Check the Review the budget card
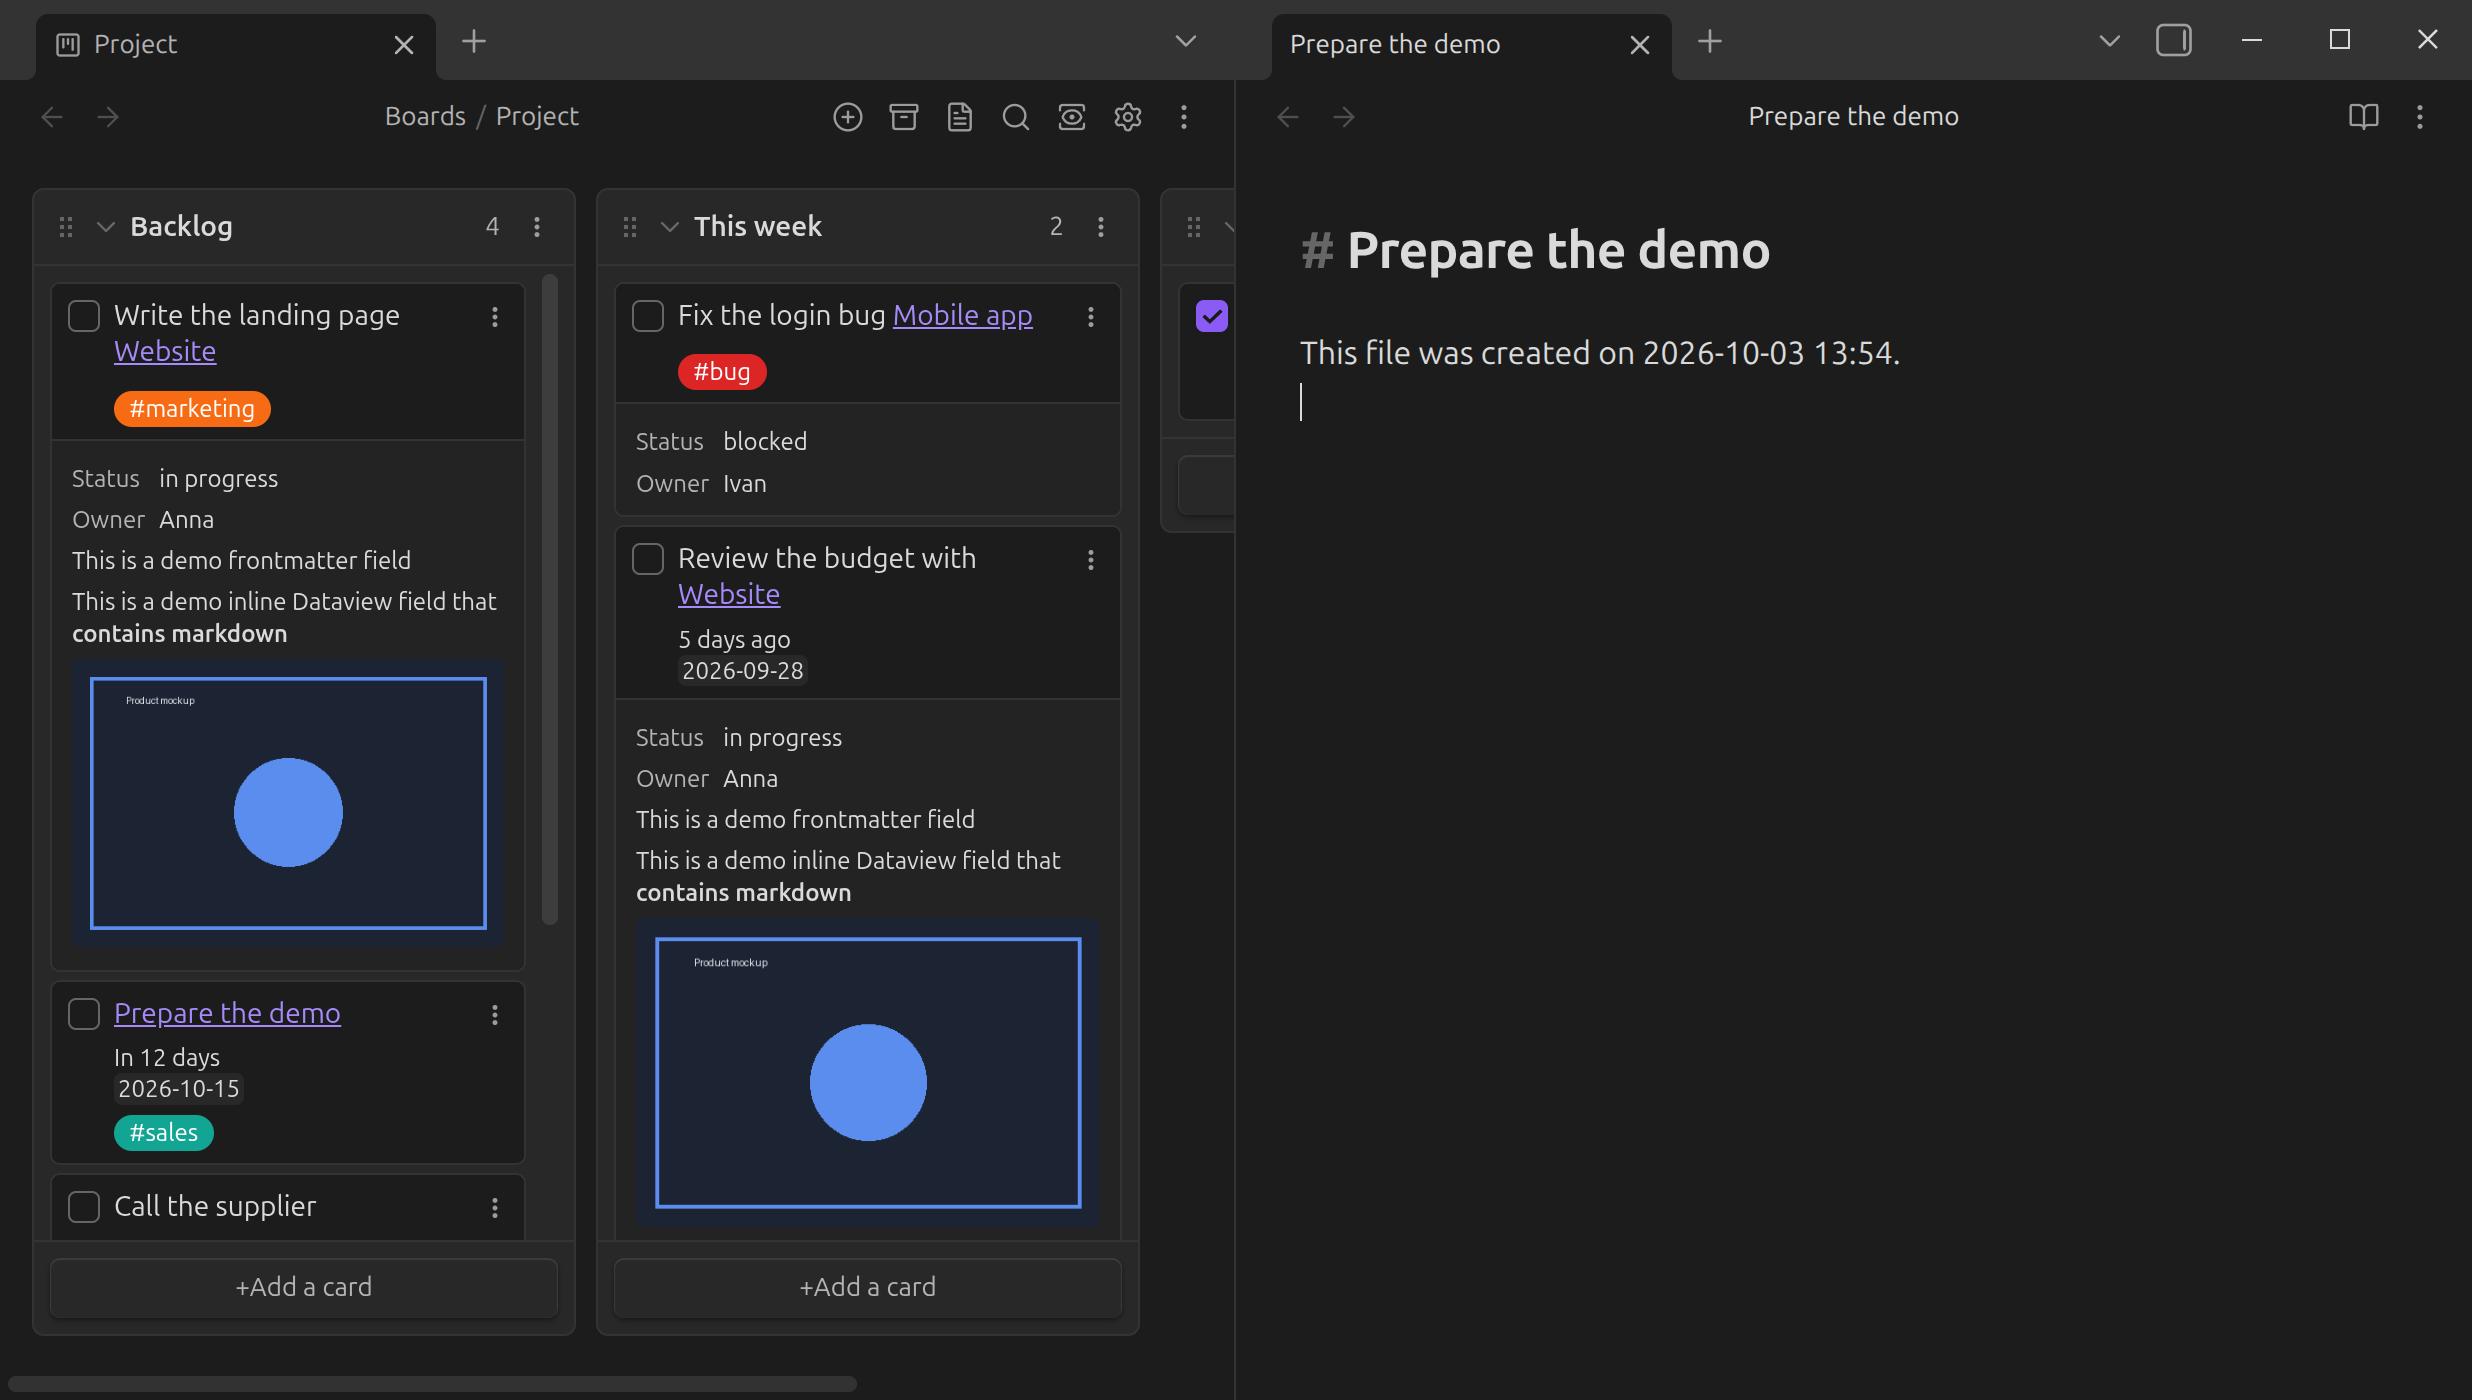 [x=648, y=559]
